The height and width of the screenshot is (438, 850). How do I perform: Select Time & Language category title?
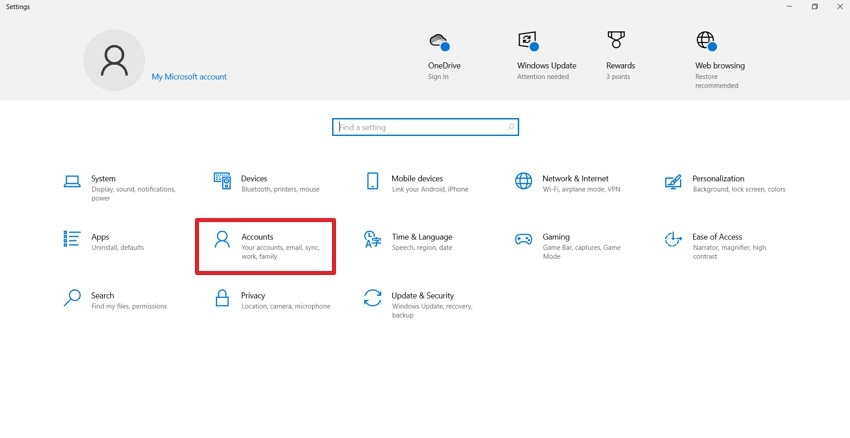coord(422,237)
